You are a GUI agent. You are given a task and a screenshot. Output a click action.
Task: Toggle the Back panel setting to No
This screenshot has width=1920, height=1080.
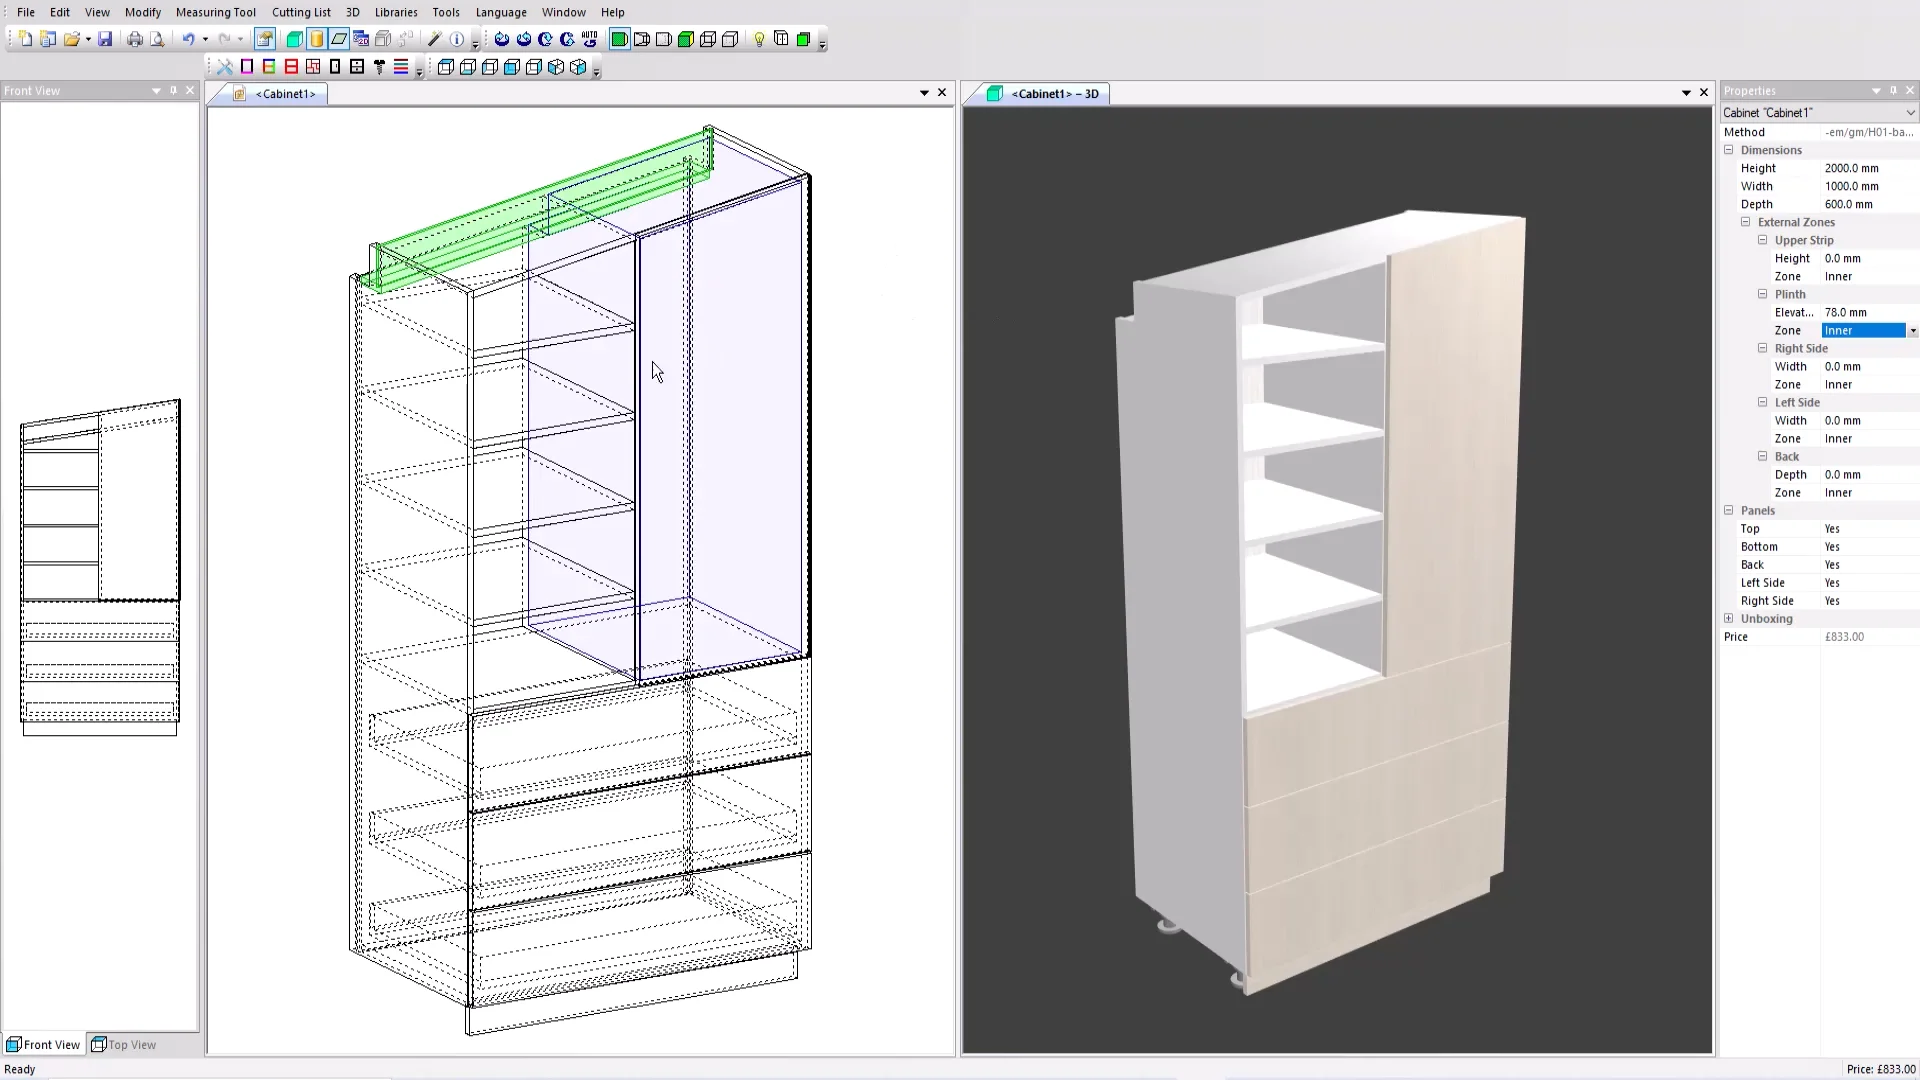click(x=1833, y=565)
